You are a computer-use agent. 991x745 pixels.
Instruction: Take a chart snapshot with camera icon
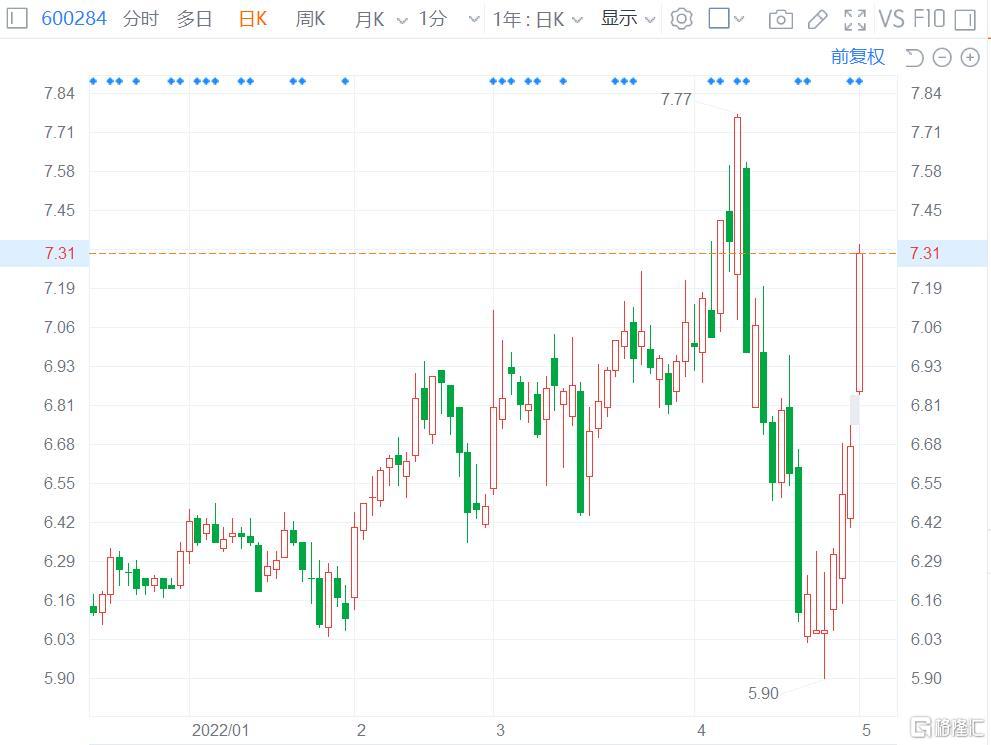[781, 20]
